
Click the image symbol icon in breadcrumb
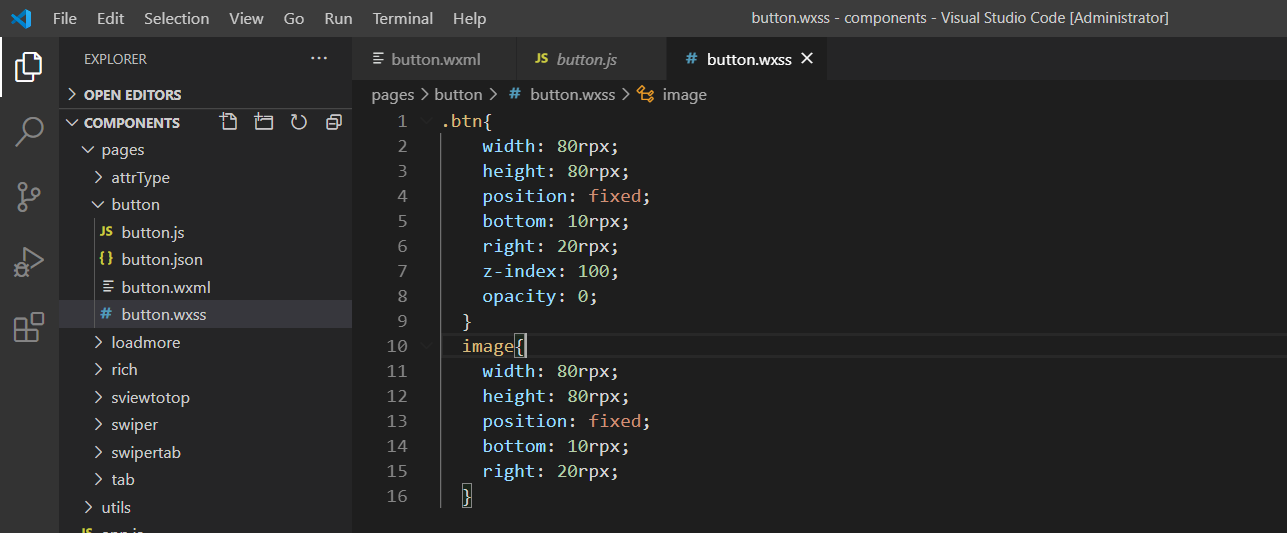[646, 94]
